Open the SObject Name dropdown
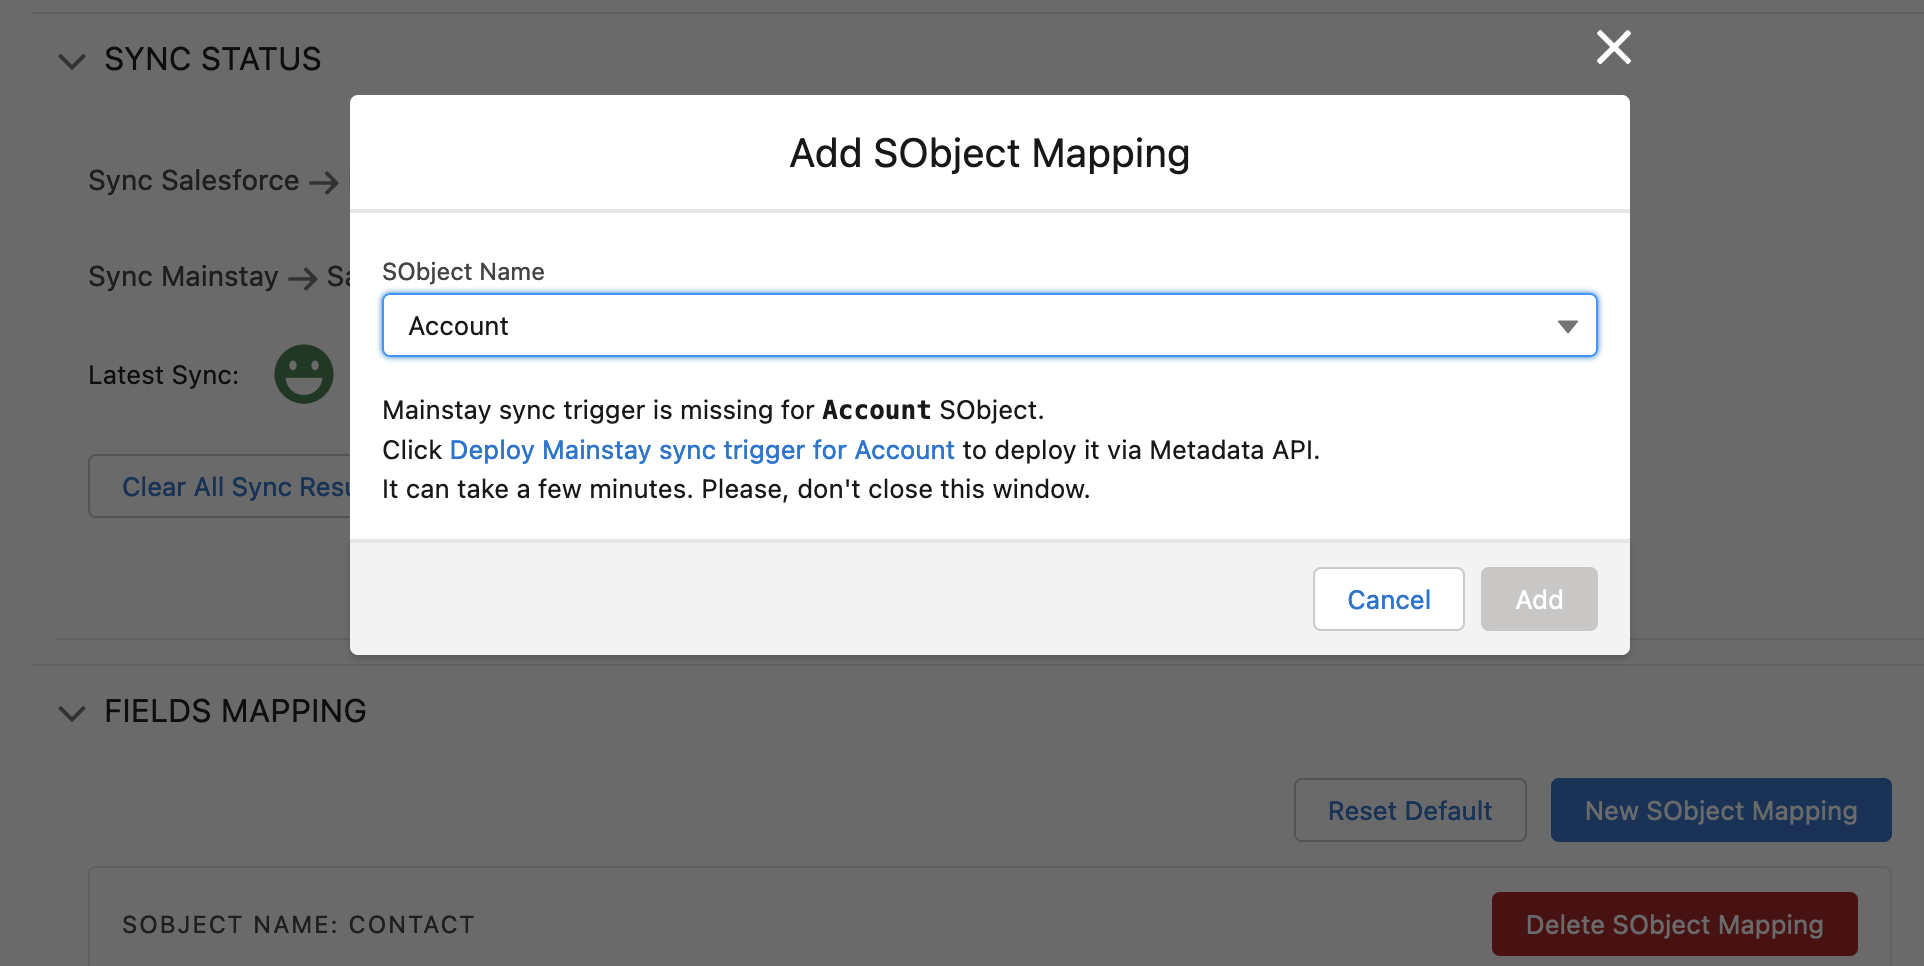 [989, 325]
